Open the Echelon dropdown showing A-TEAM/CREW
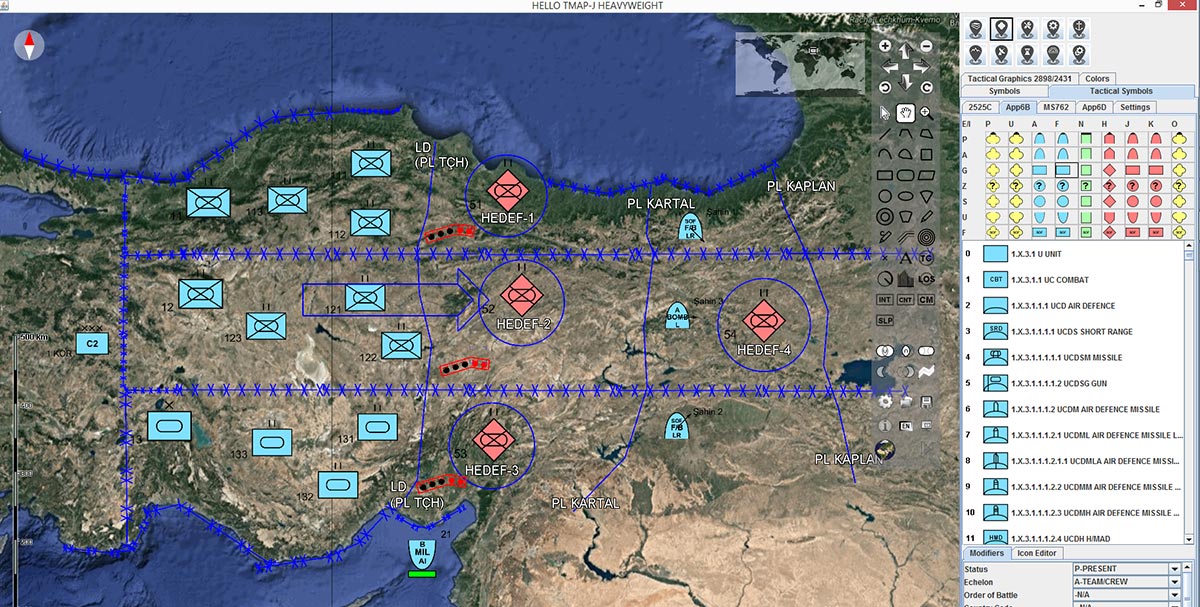The height and width of the screenshot is (607, 1200). point(1124,582)
